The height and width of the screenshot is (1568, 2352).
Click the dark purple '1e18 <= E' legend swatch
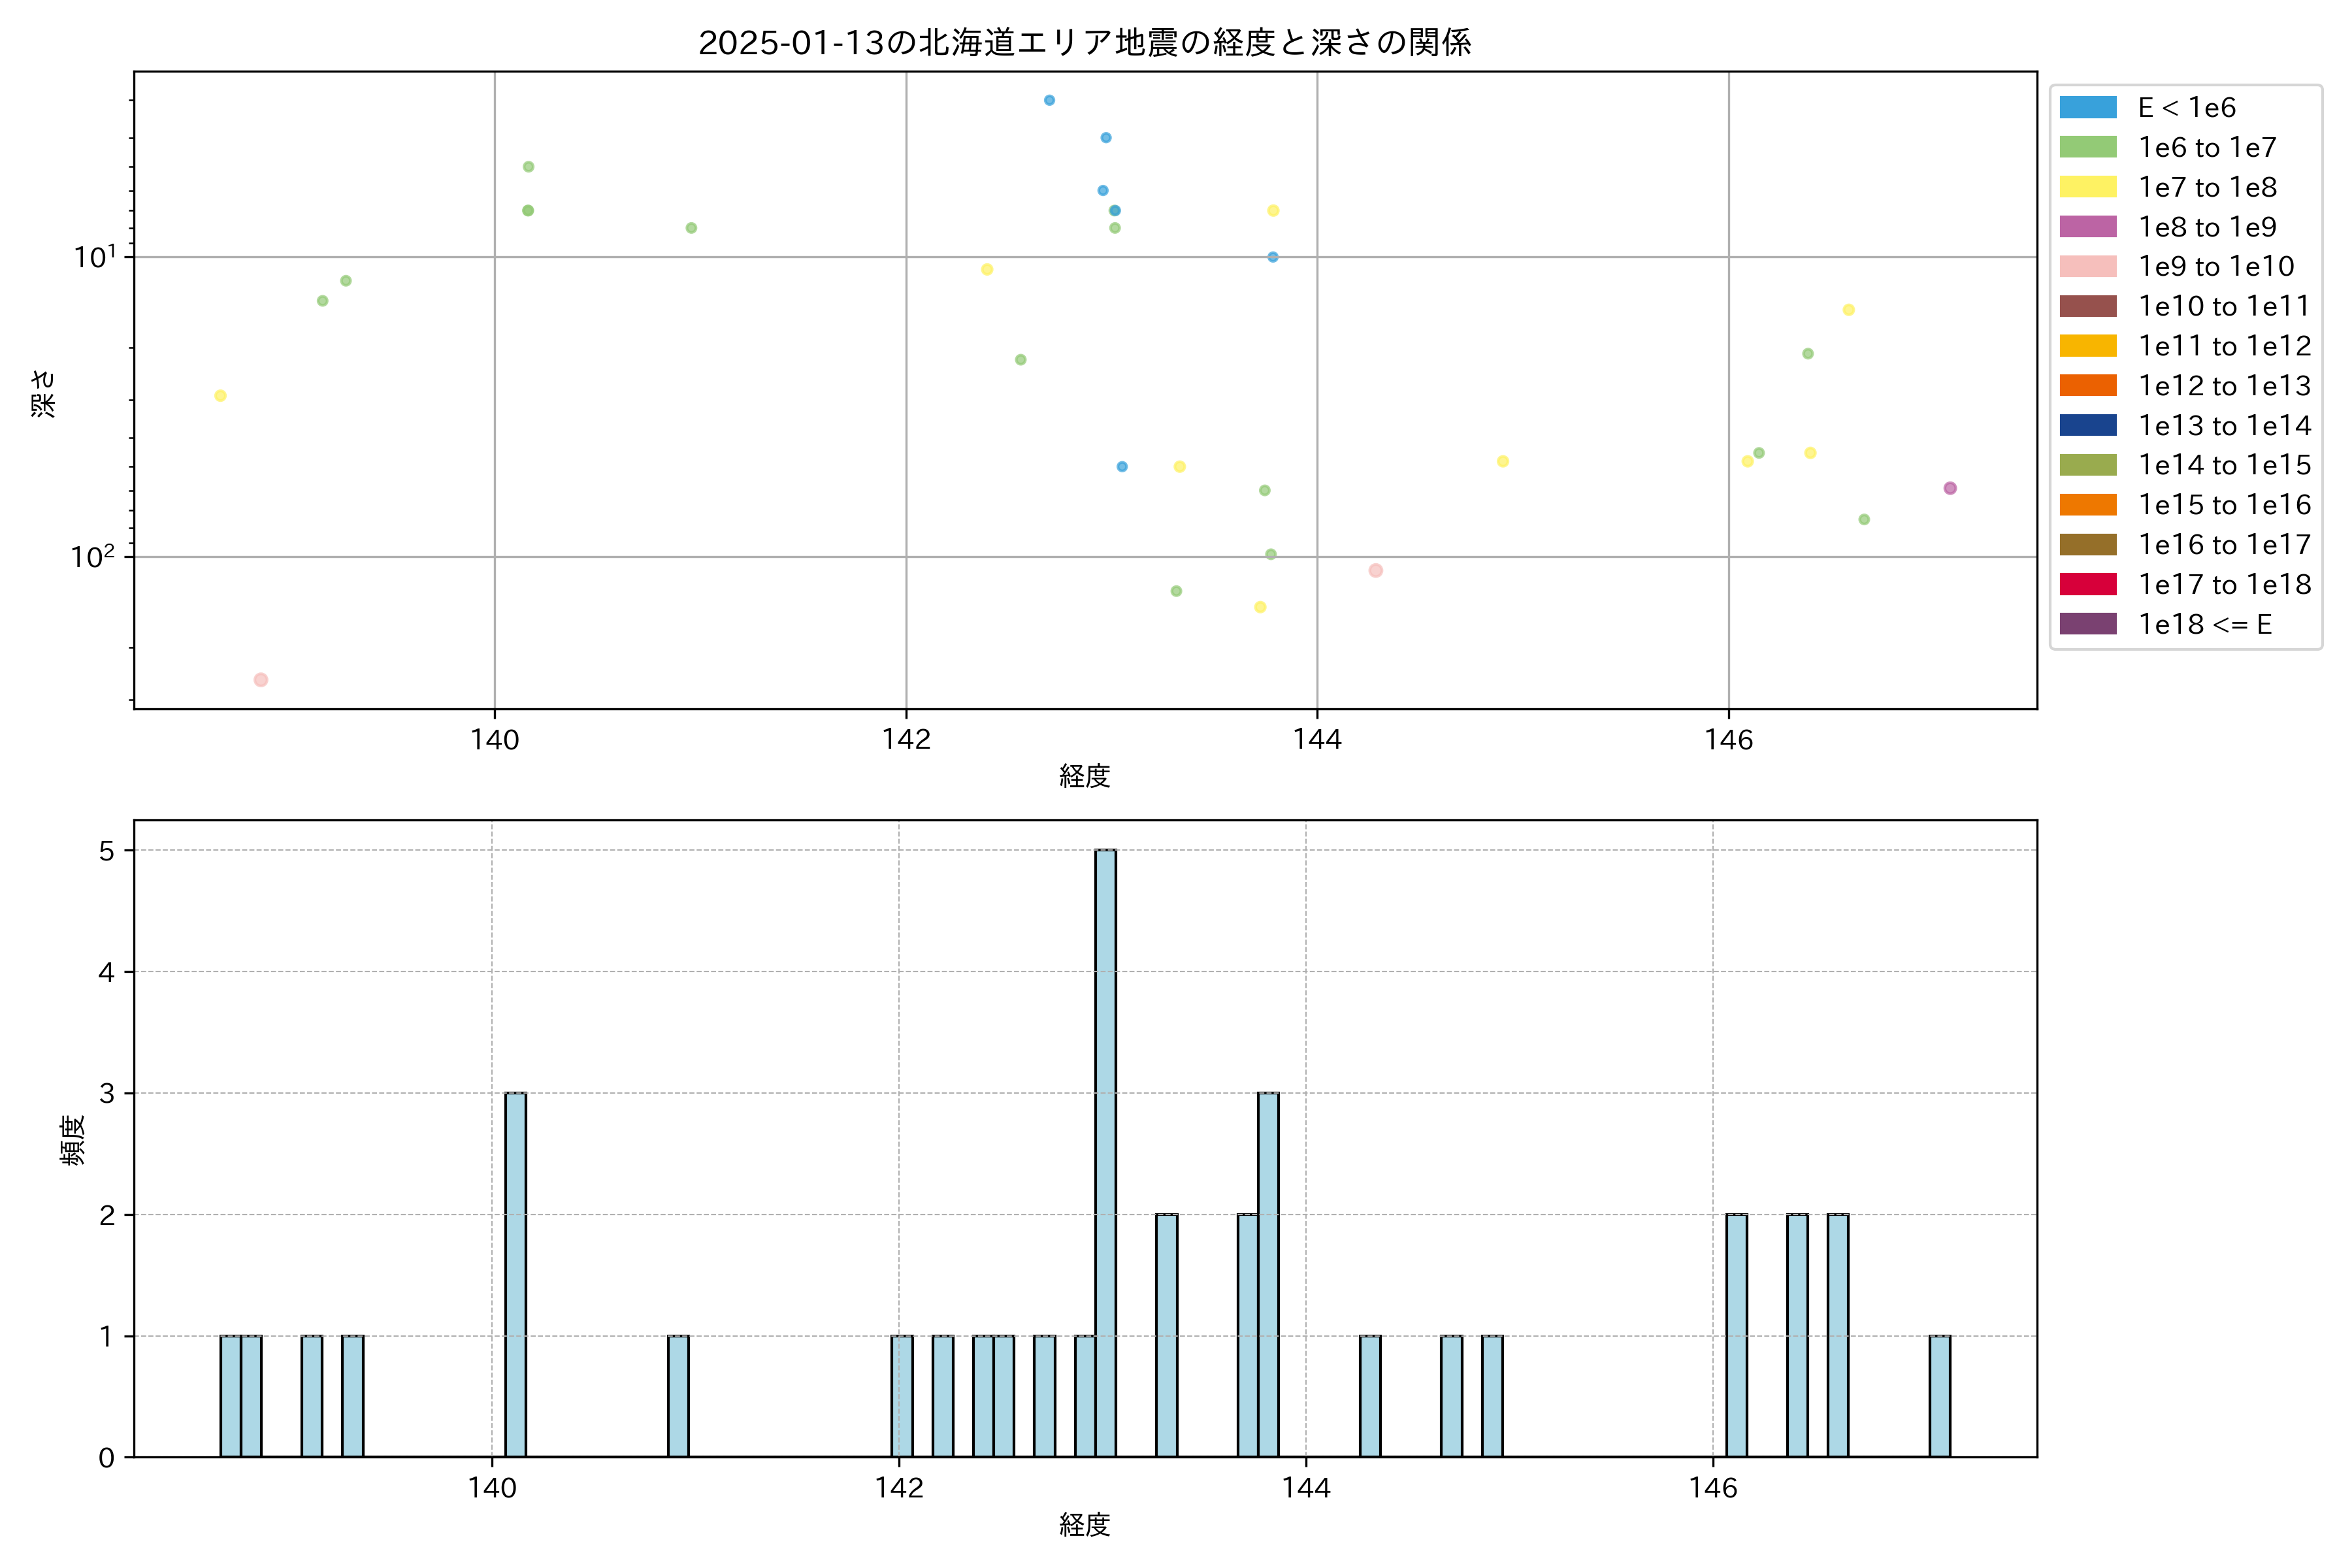click(2087, 624)
